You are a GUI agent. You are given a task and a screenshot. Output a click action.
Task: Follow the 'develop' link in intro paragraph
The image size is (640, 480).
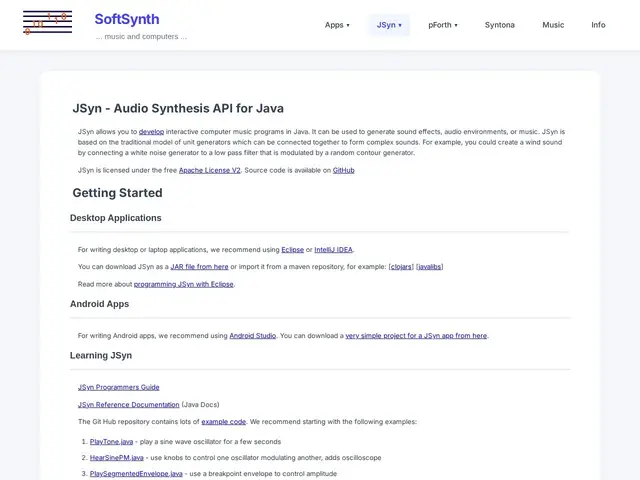(x=151, y=132)
